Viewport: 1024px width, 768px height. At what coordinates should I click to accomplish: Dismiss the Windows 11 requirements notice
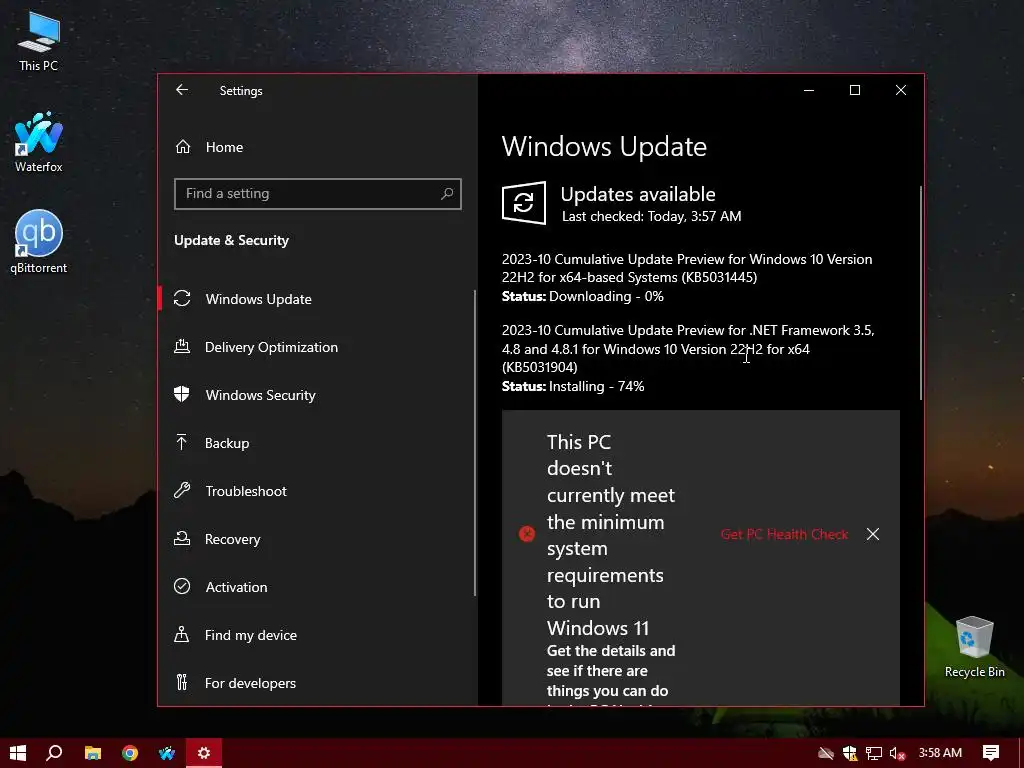pyautogui.click(x=872, y=534)
